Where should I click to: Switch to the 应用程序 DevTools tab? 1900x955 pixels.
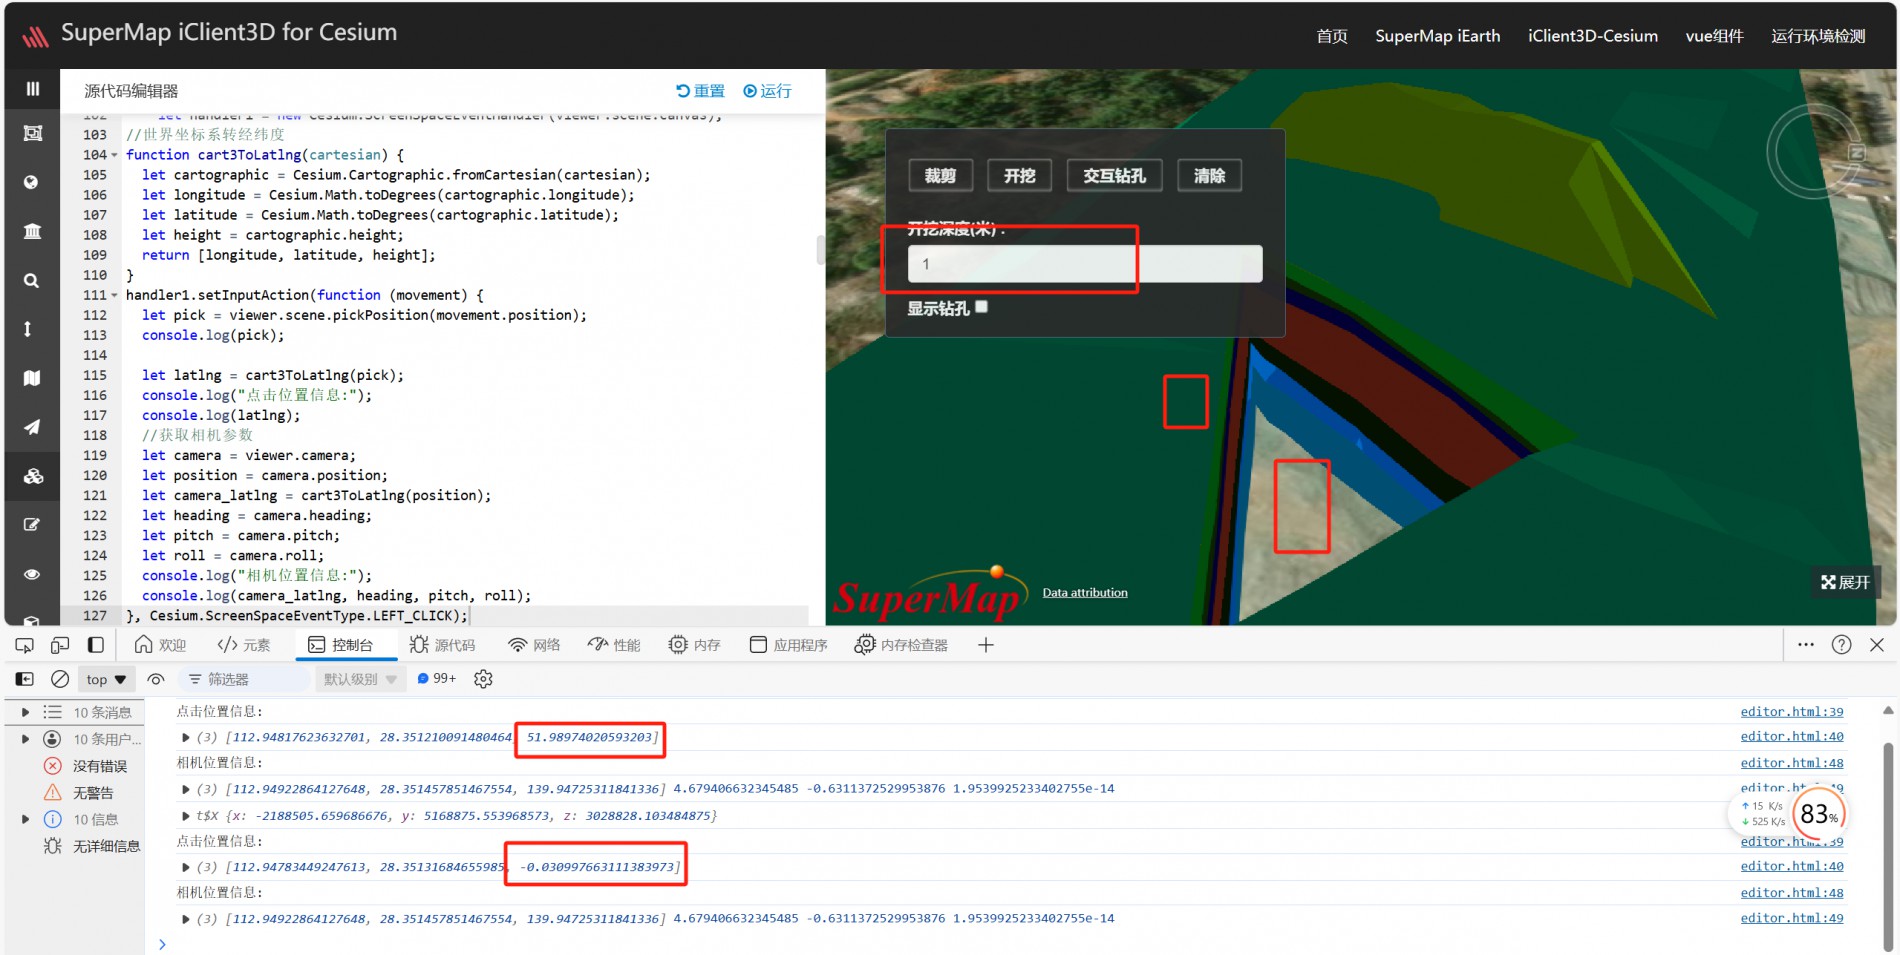(789, 645)
